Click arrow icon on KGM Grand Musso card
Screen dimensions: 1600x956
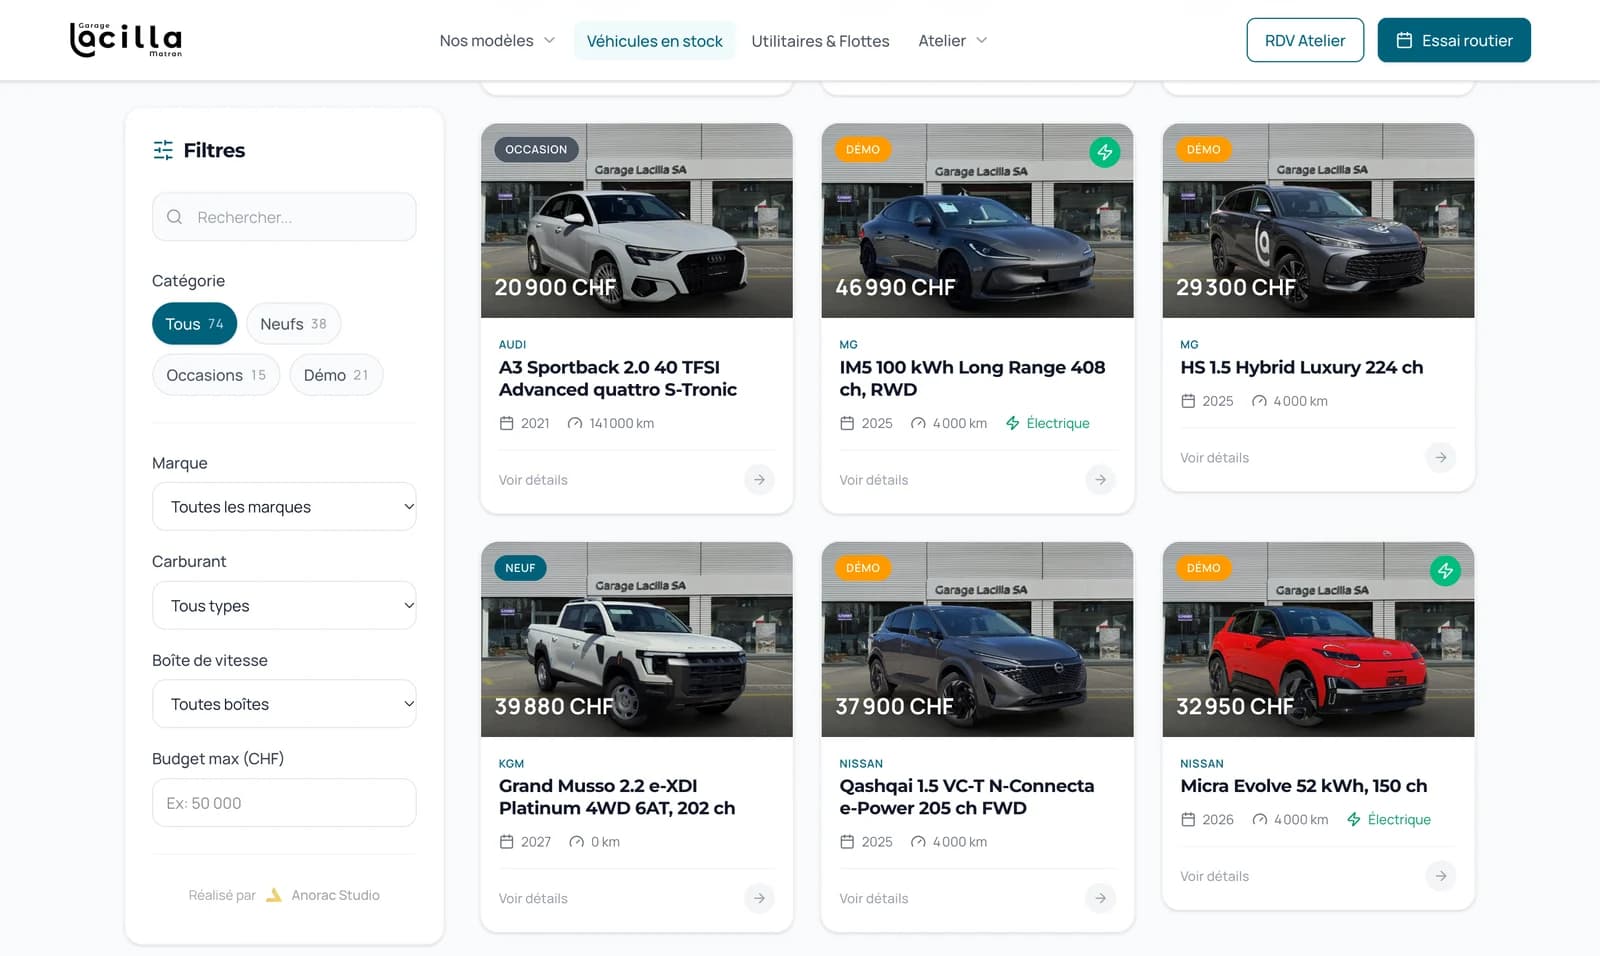point(759,898)
